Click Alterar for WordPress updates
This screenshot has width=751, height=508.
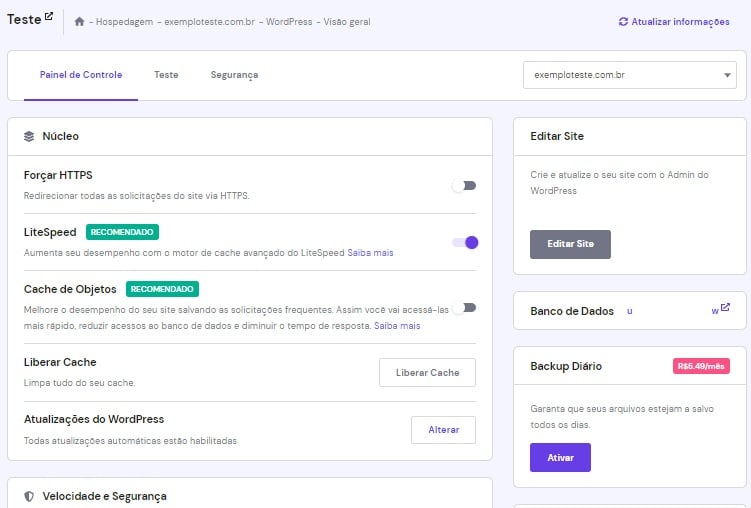pyautogui.click(x=443, y=430)
